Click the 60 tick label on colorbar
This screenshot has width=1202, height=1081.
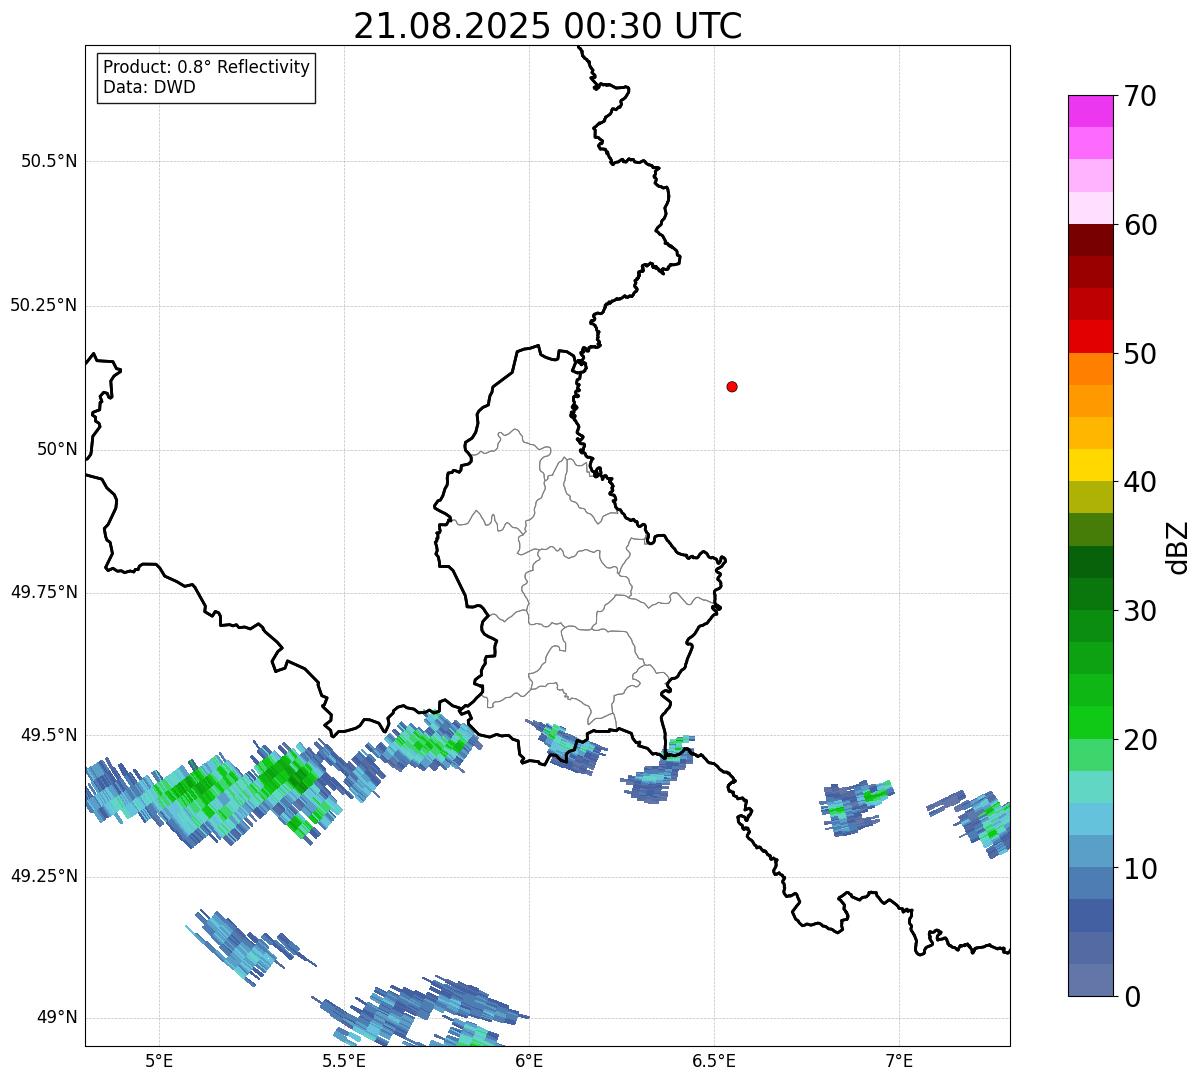pos(1140,225)
